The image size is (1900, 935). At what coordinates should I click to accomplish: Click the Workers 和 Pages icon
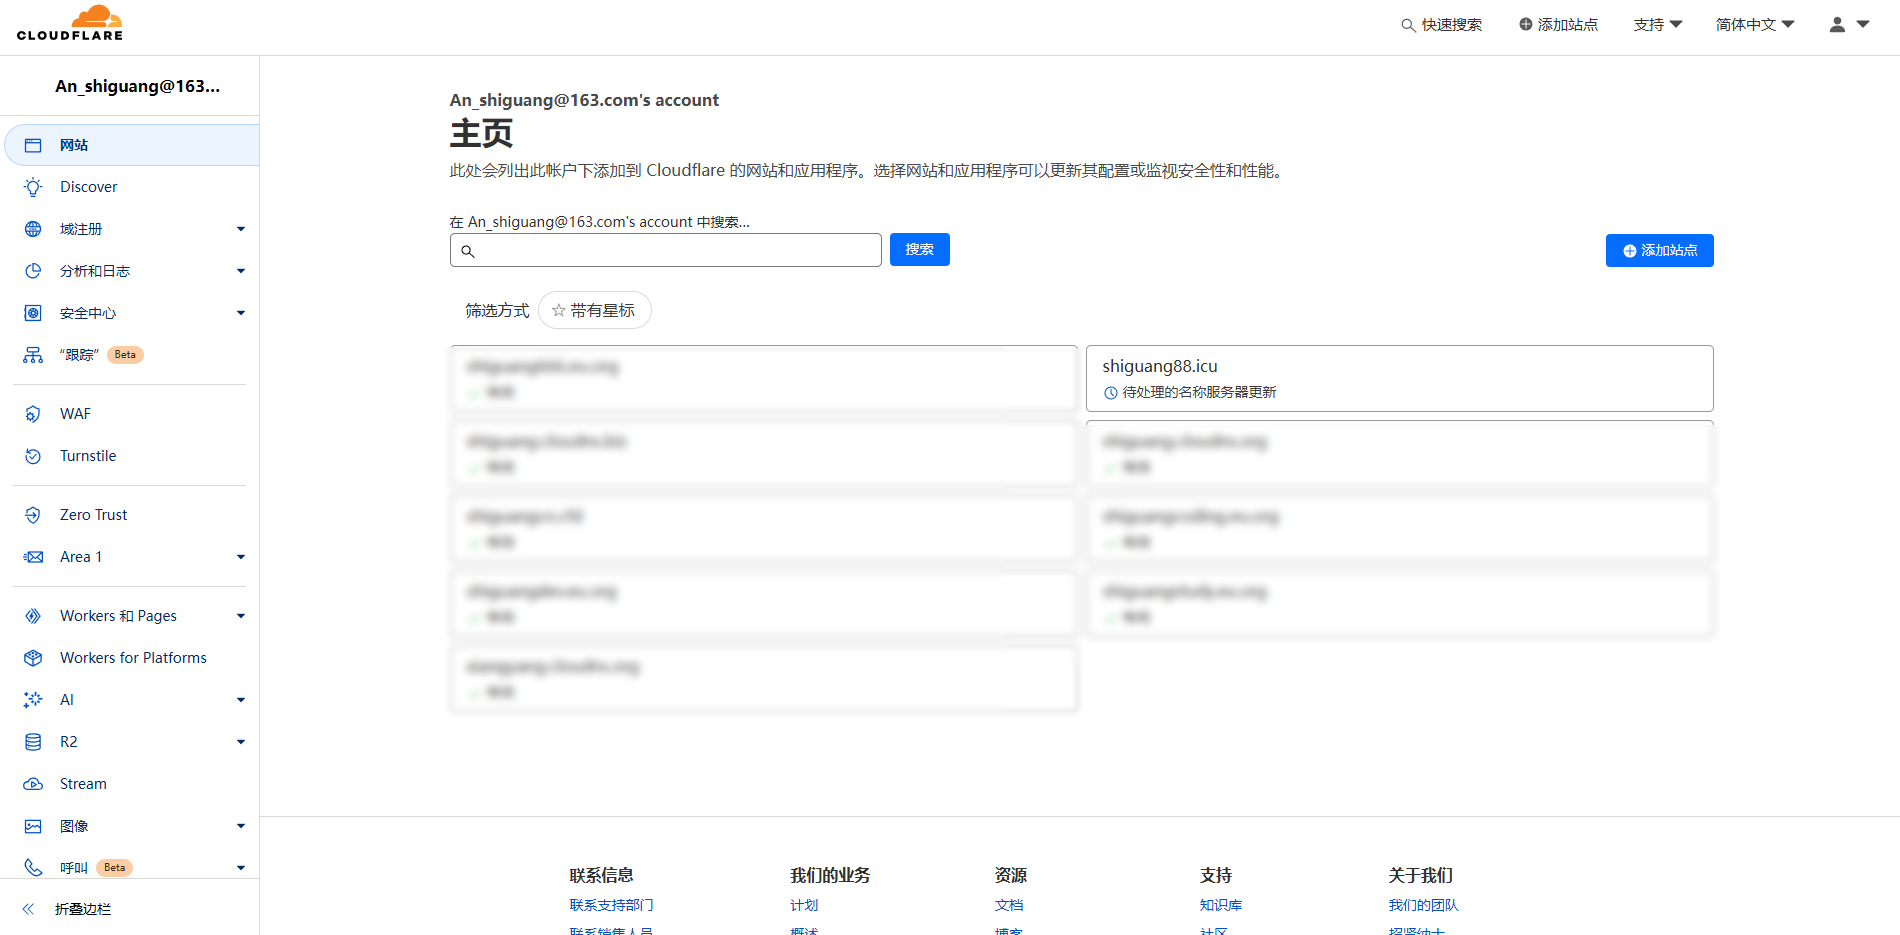(x=33, y=616)
